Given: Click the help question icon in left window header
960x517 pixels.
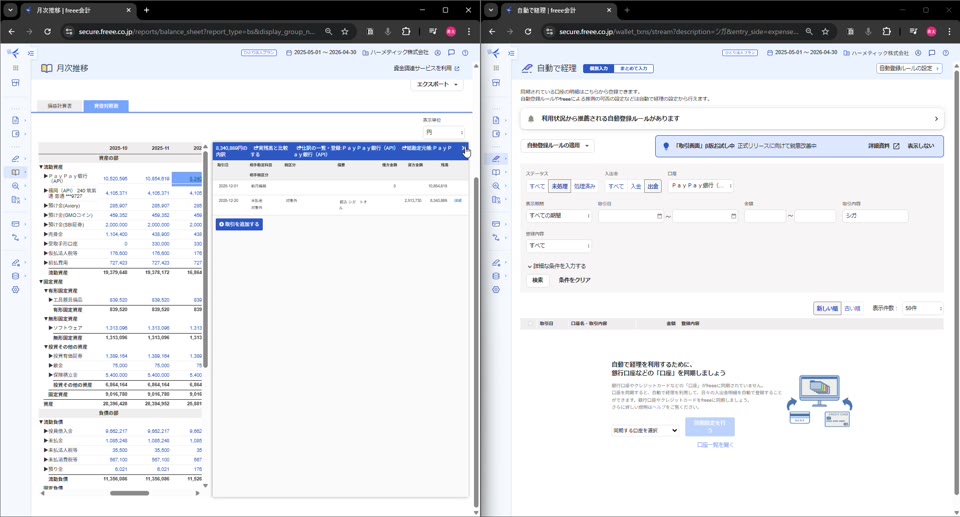Looking at the screenshot, I should coord(464,53).
